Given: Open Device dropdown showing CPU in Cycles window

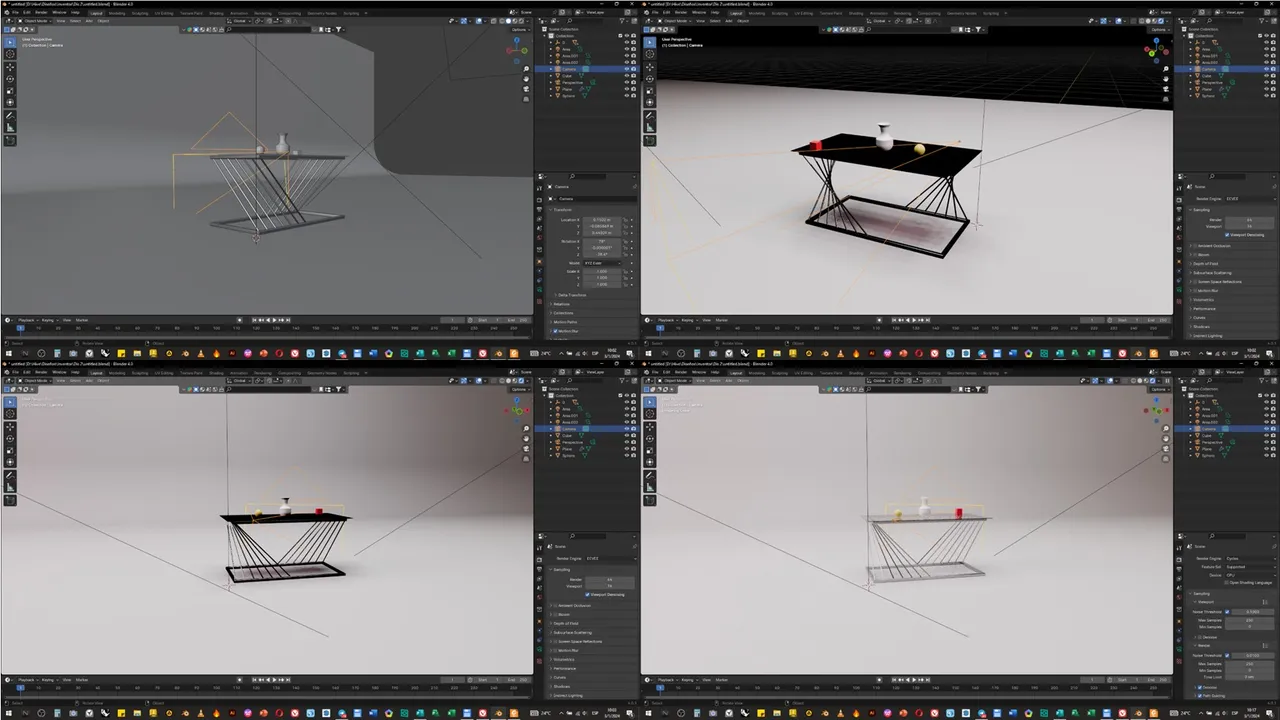Looking at the screenshot, I should pyautogui.click(x=1251, y=575).
